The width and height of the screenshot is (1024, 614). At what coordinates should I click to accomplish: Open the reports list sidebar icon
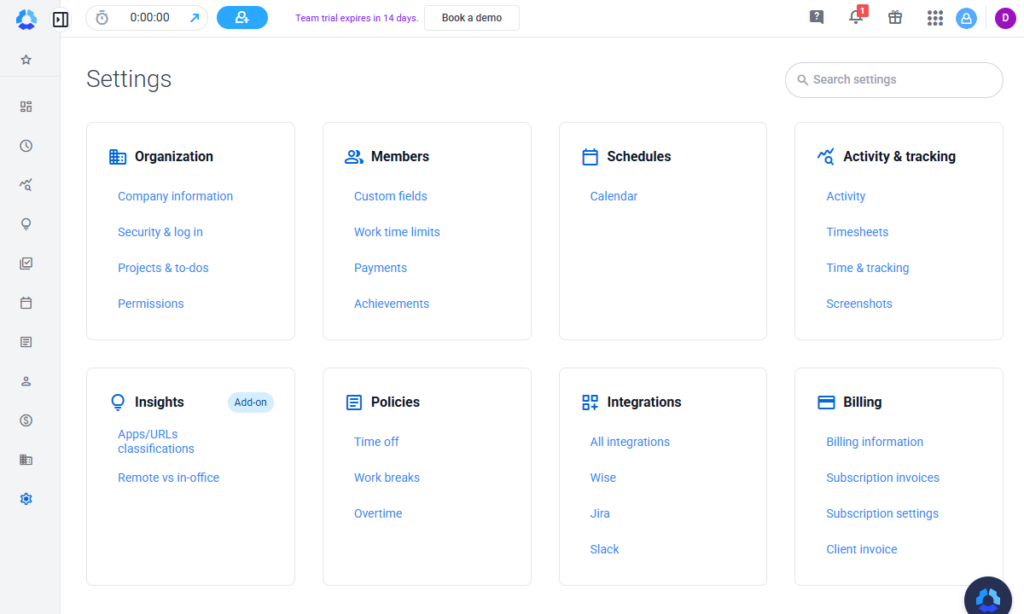[x=26, y=342]
